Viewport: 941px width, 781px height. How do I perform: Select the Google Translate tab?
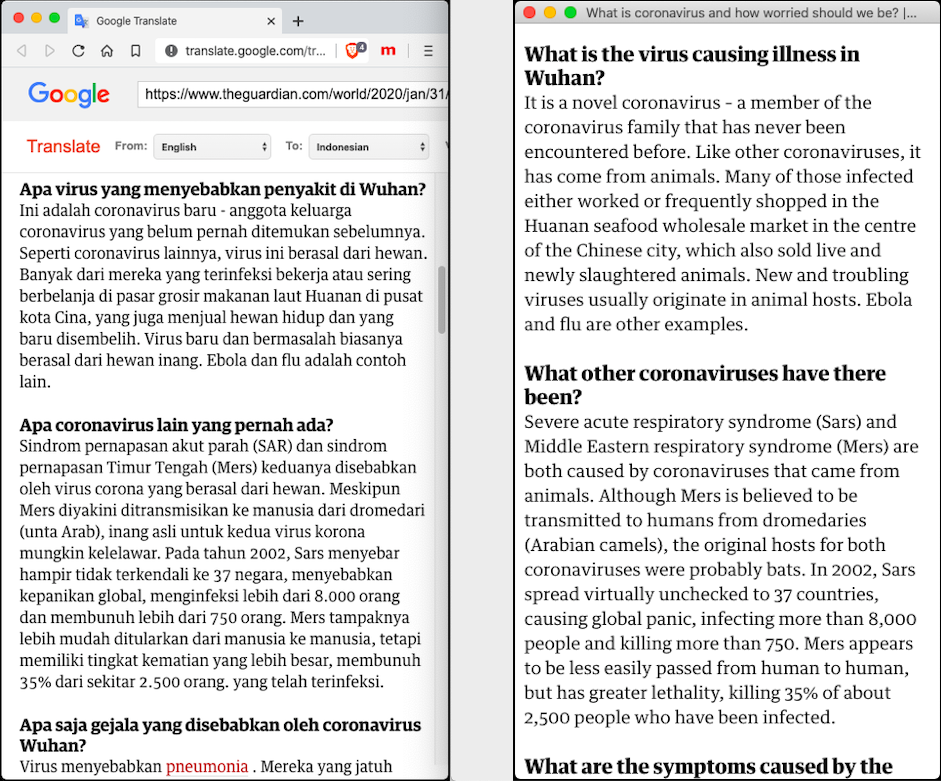[x=174, y=21]
